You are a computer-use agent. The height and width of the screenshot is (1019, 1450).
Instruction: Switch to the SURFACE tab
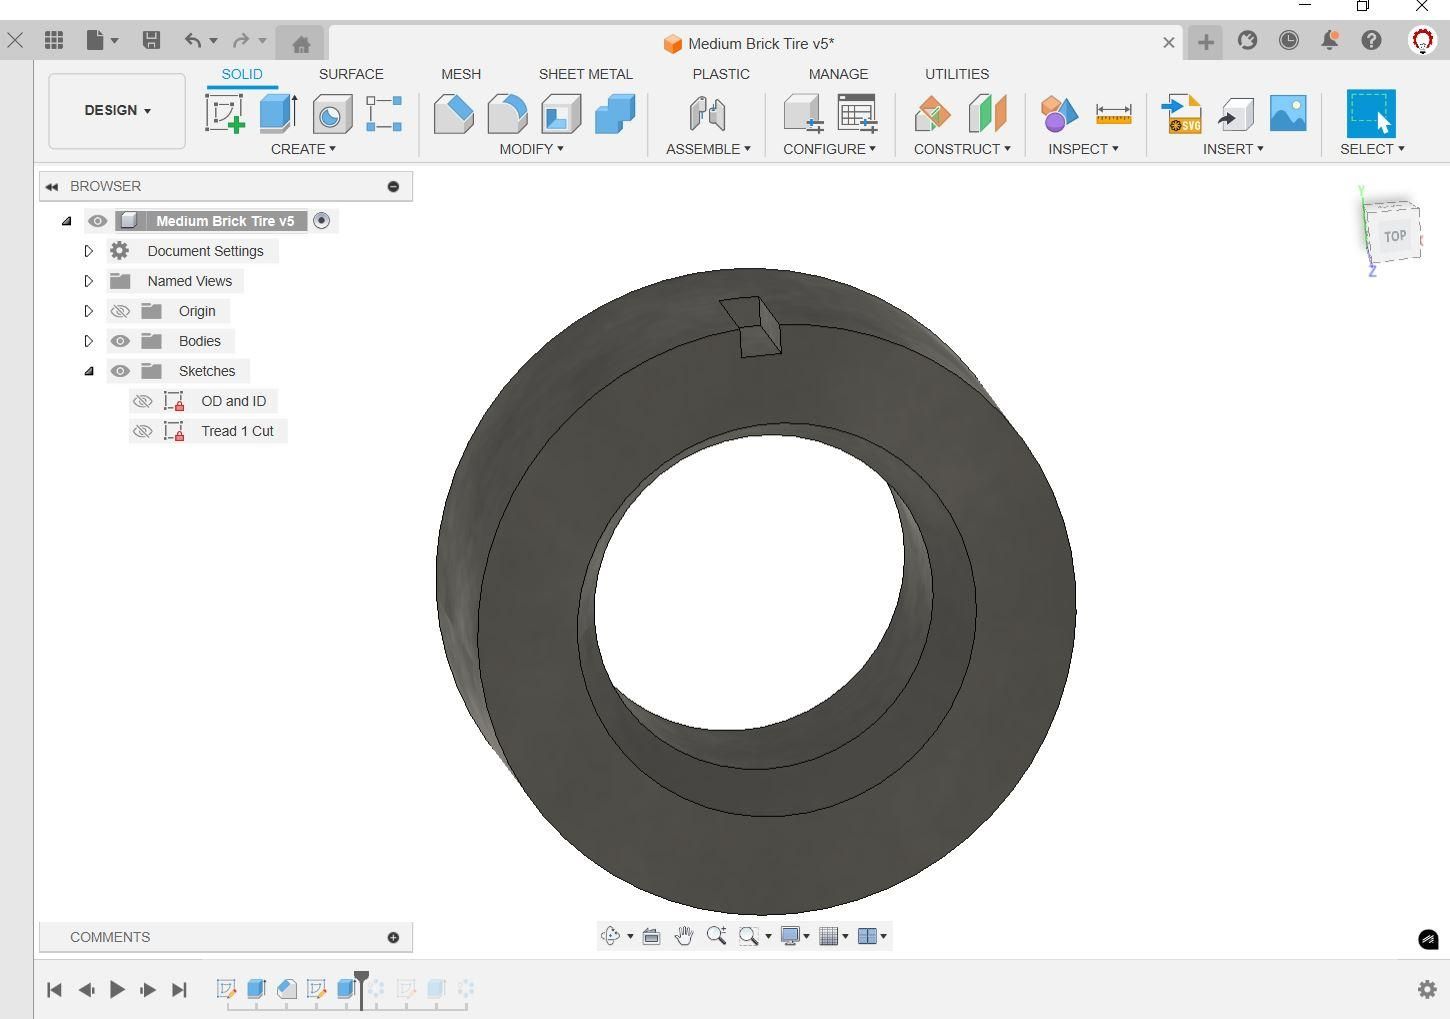(x=351, y=74)
